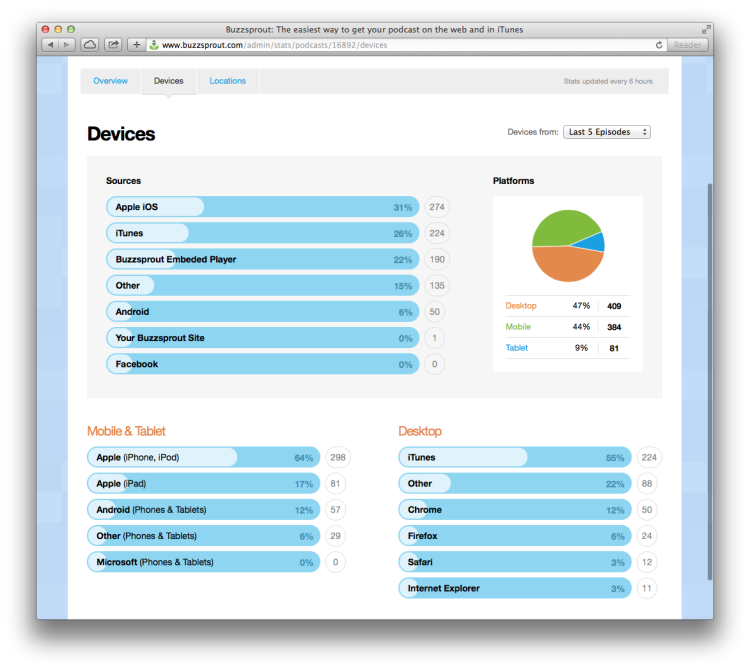Click the Other (Phones & Tablets) bar

coord(204,536)
